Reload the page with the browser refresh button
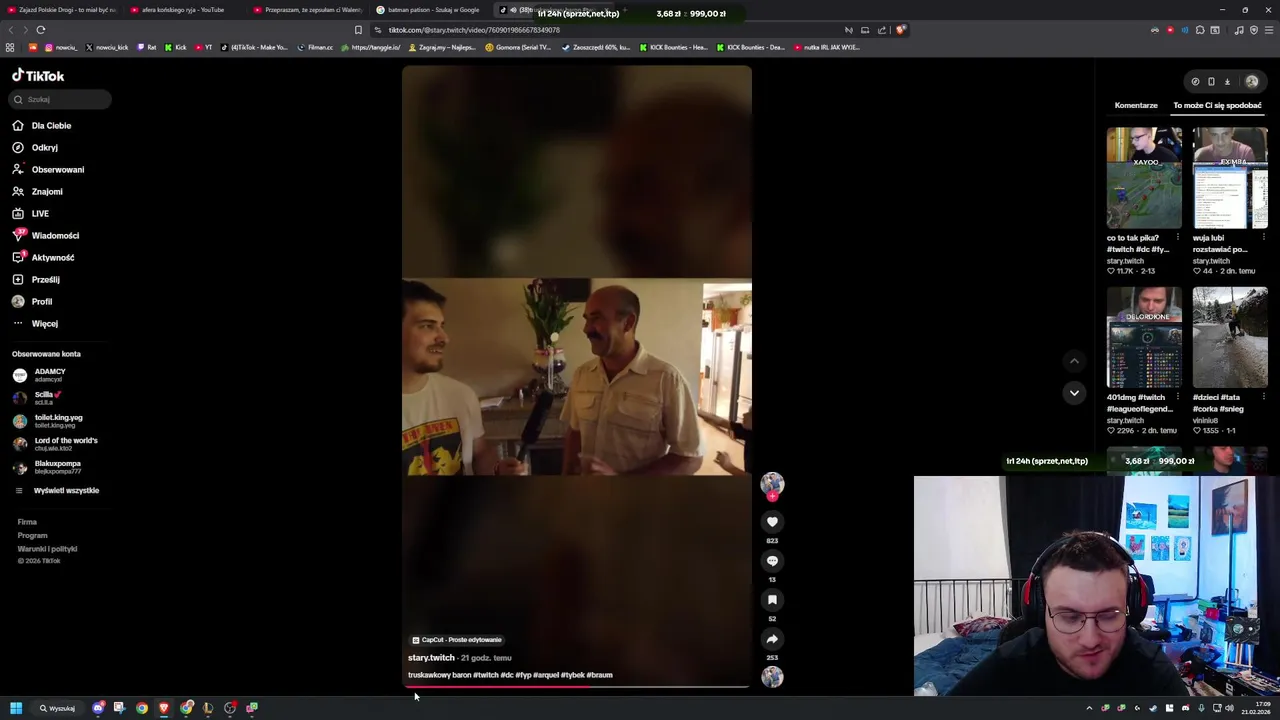This screenshot has height=720, width=1280. [x=40, y=30]
